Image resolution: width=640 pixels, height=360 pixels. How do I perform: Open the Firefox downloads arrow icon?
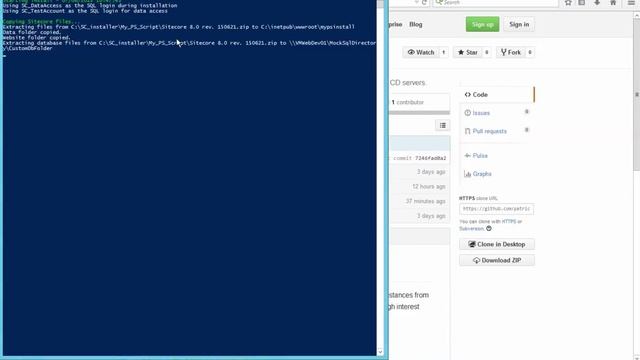click(x=597, y=2)
